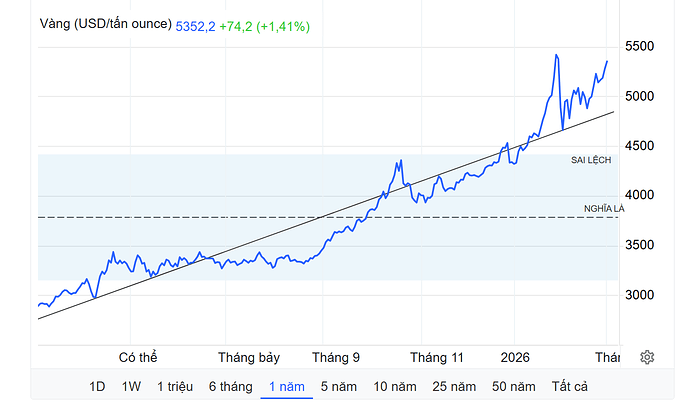Screen dimensions: 690x407
Task: Switch to the 1 triệu range
Action: pyautogui.click(x=175, y=386)
